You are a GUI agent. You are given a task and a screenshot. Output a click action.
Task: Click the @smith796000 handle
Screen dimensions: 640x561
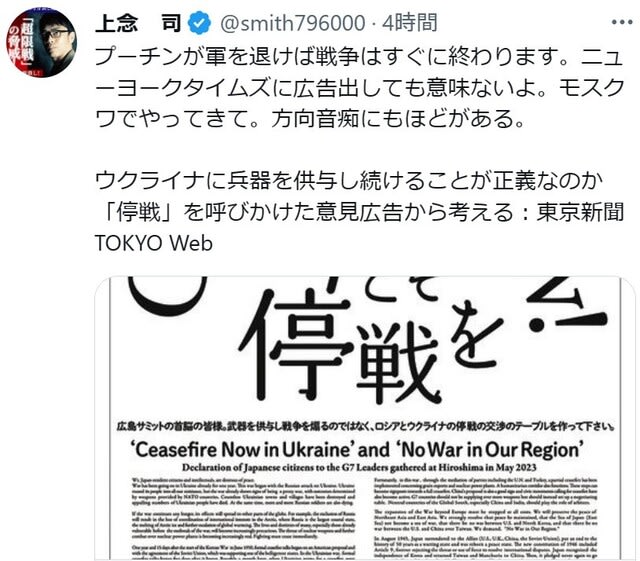coord(293,23)
